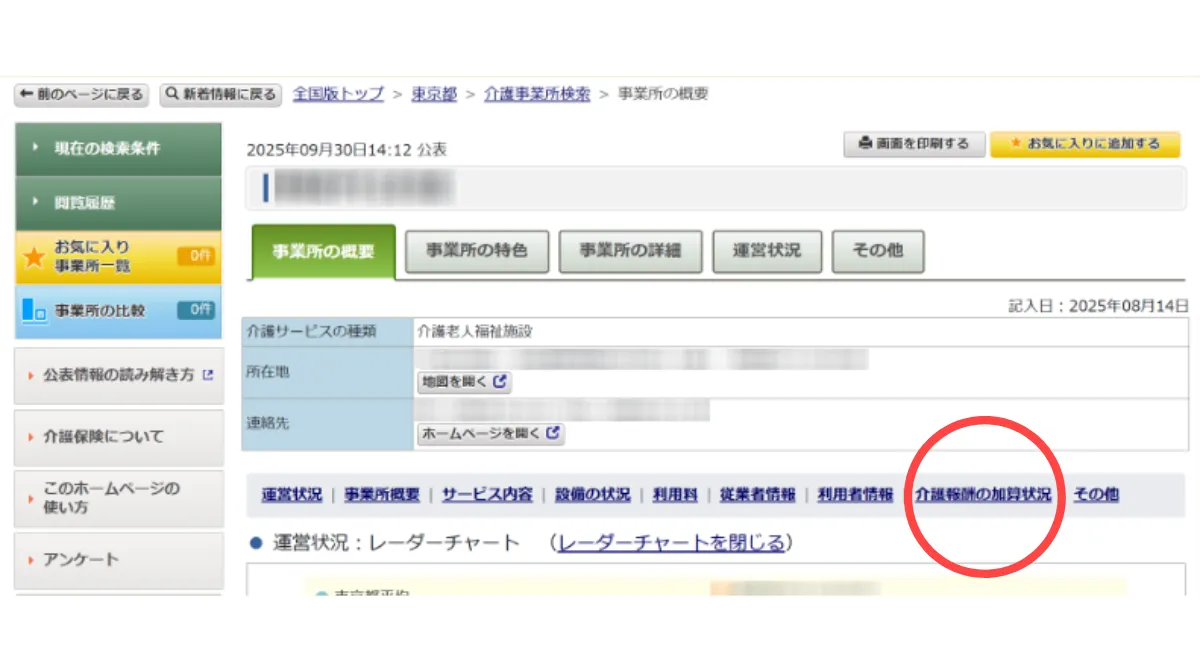Click 2025年09月30日14:12 公表 text
This screenshot has width=1200, height=672.
(x=346, y=149)
